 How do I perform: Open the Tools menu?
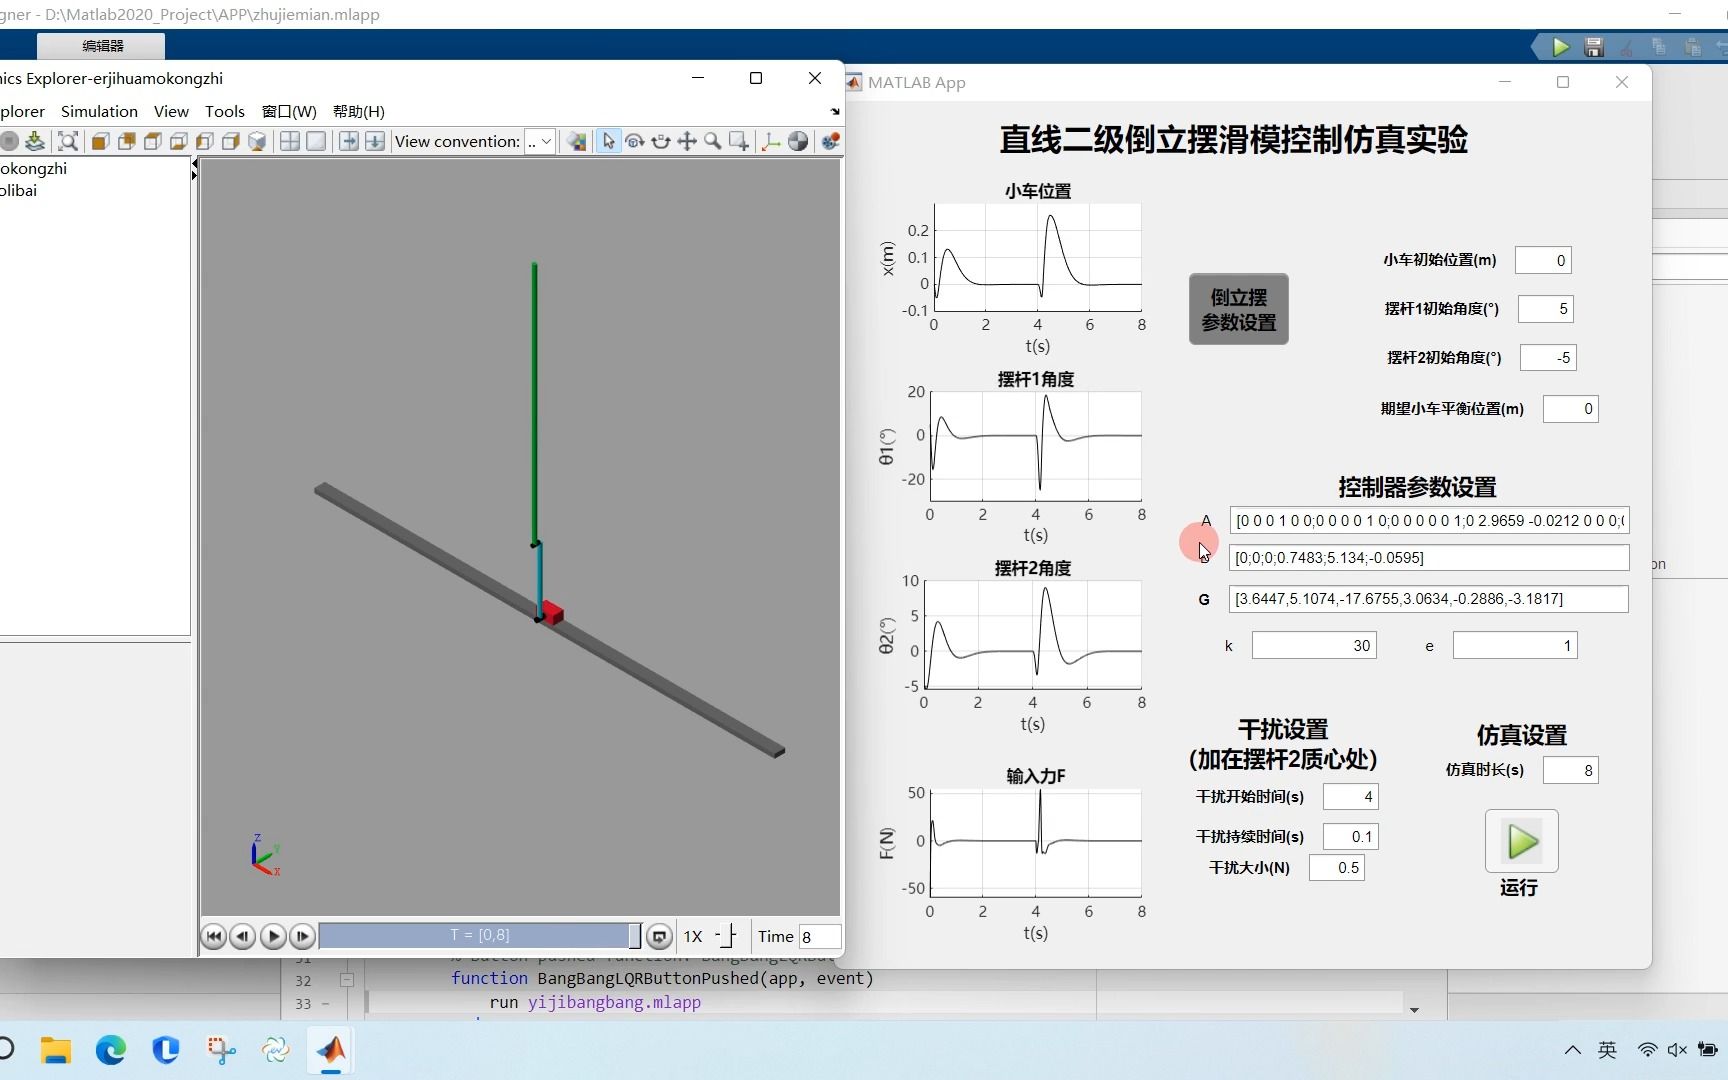[x=225, y=111]
